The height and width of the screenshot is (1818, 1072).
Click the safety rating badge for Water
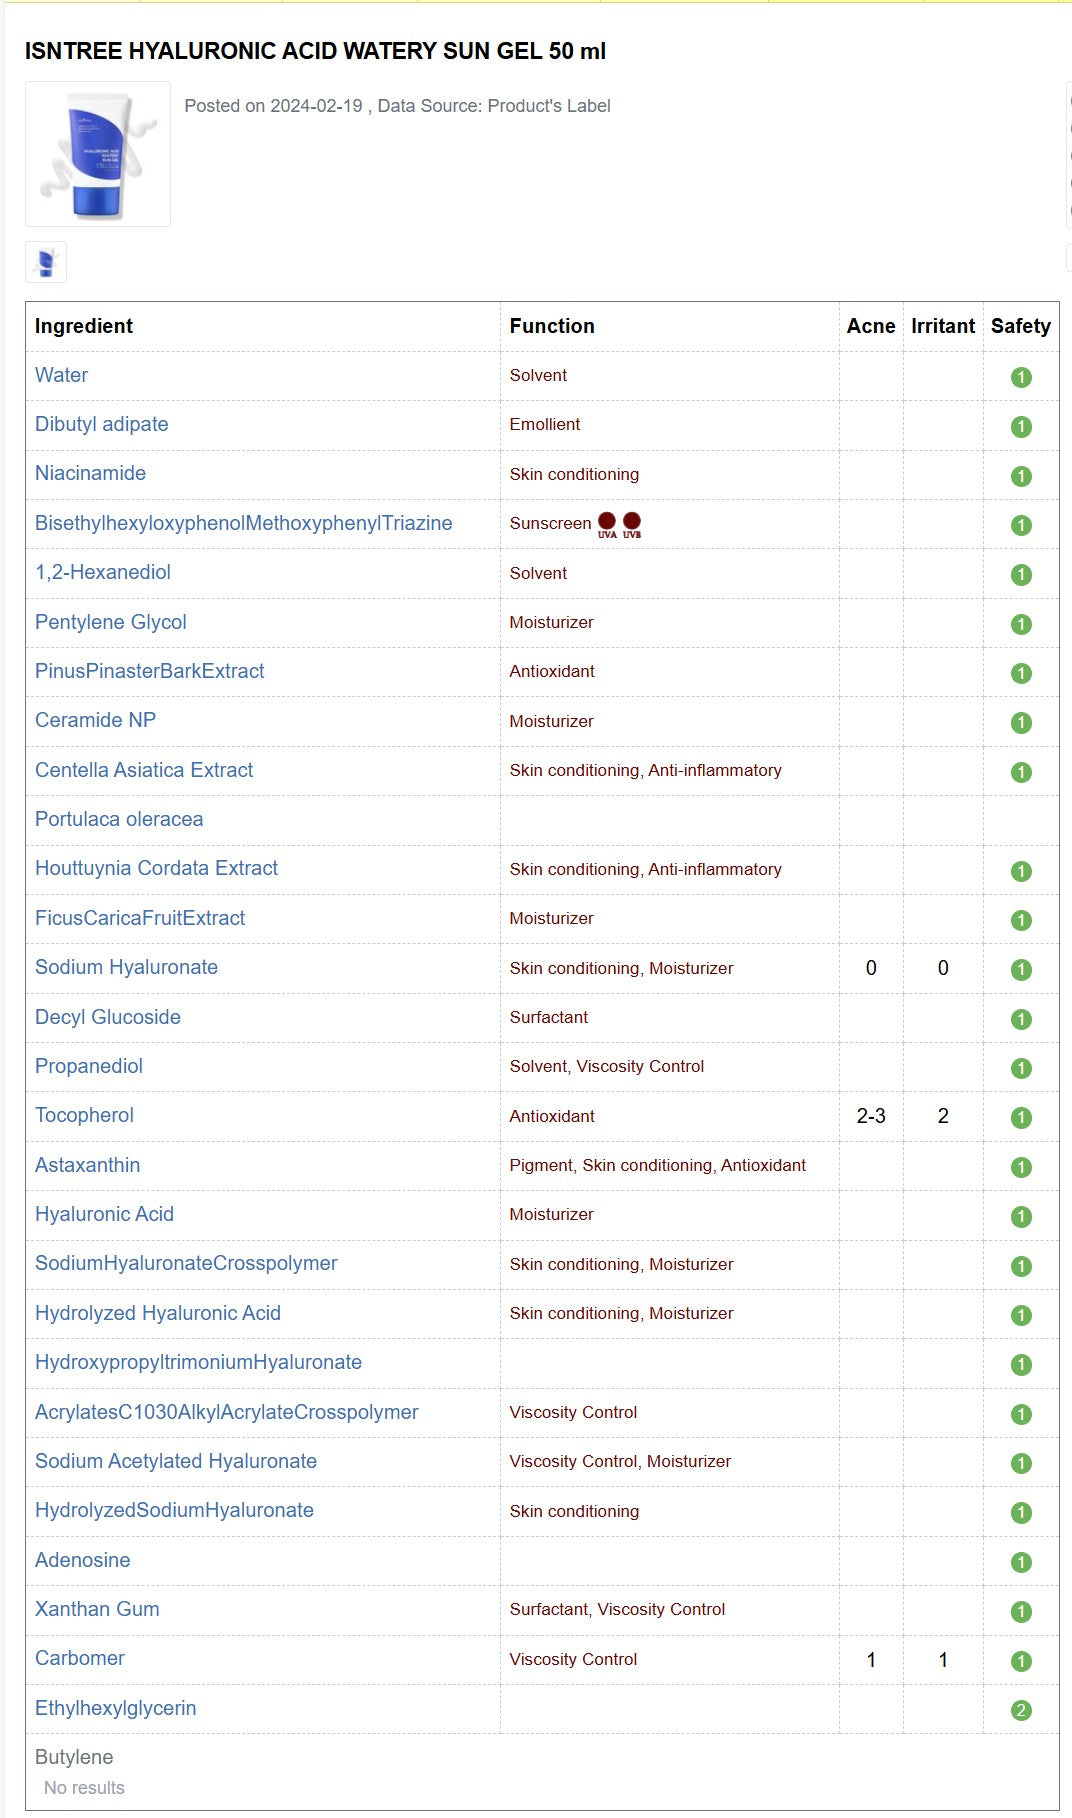pyautogui.click(x=1021, y=377)
